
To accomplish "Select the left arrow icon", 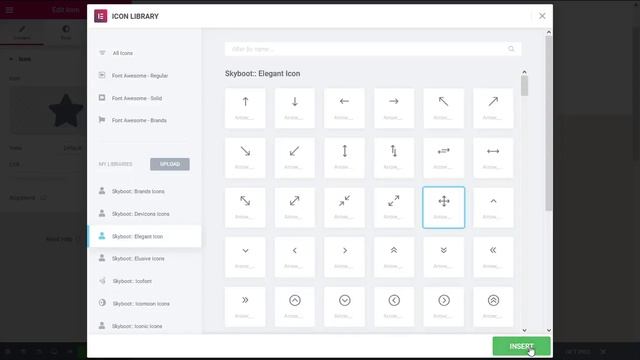I will 344,108.
